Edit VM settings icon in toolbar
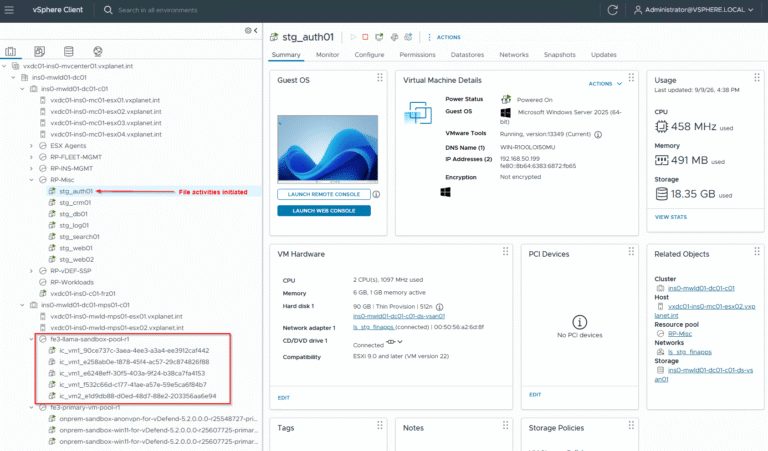This screenshot has height=451, width=768. pos(394,37)
